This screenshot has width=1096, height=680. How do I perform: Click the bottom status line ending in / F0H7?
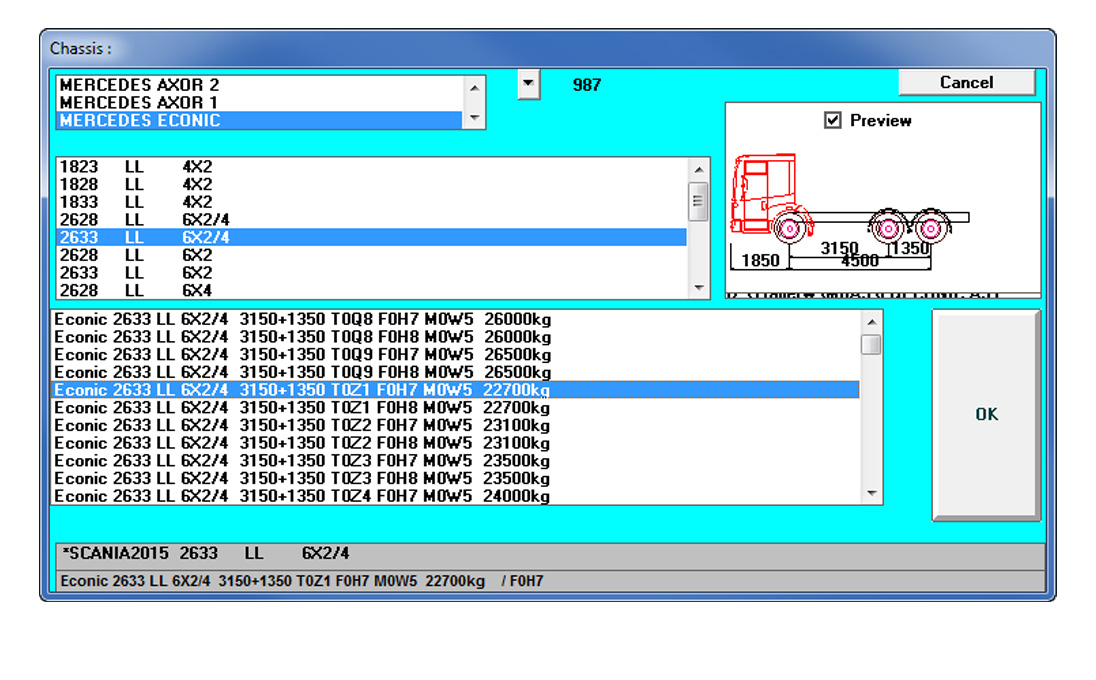coord(550,581)
